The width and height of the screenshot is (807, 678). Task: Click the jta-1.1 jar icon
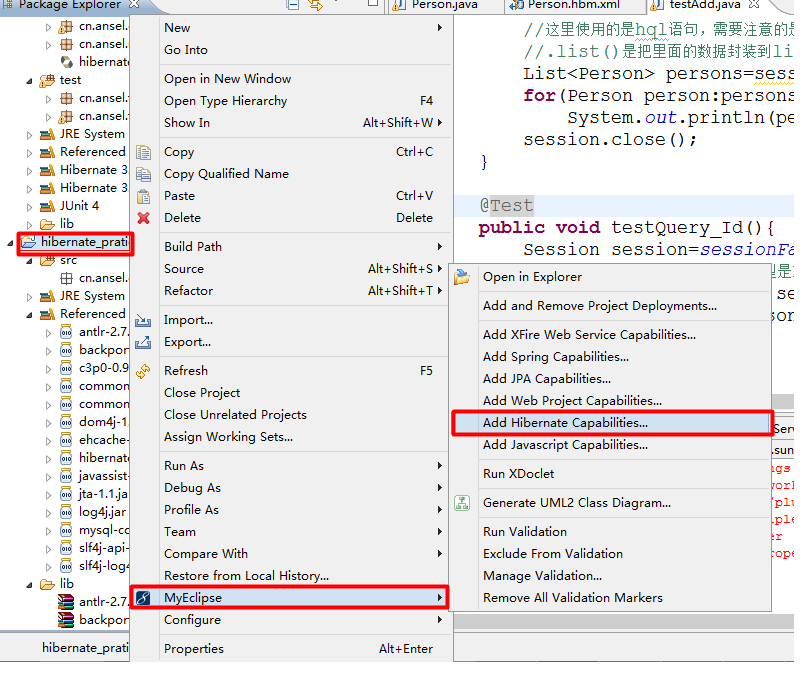tap(66, 495)
